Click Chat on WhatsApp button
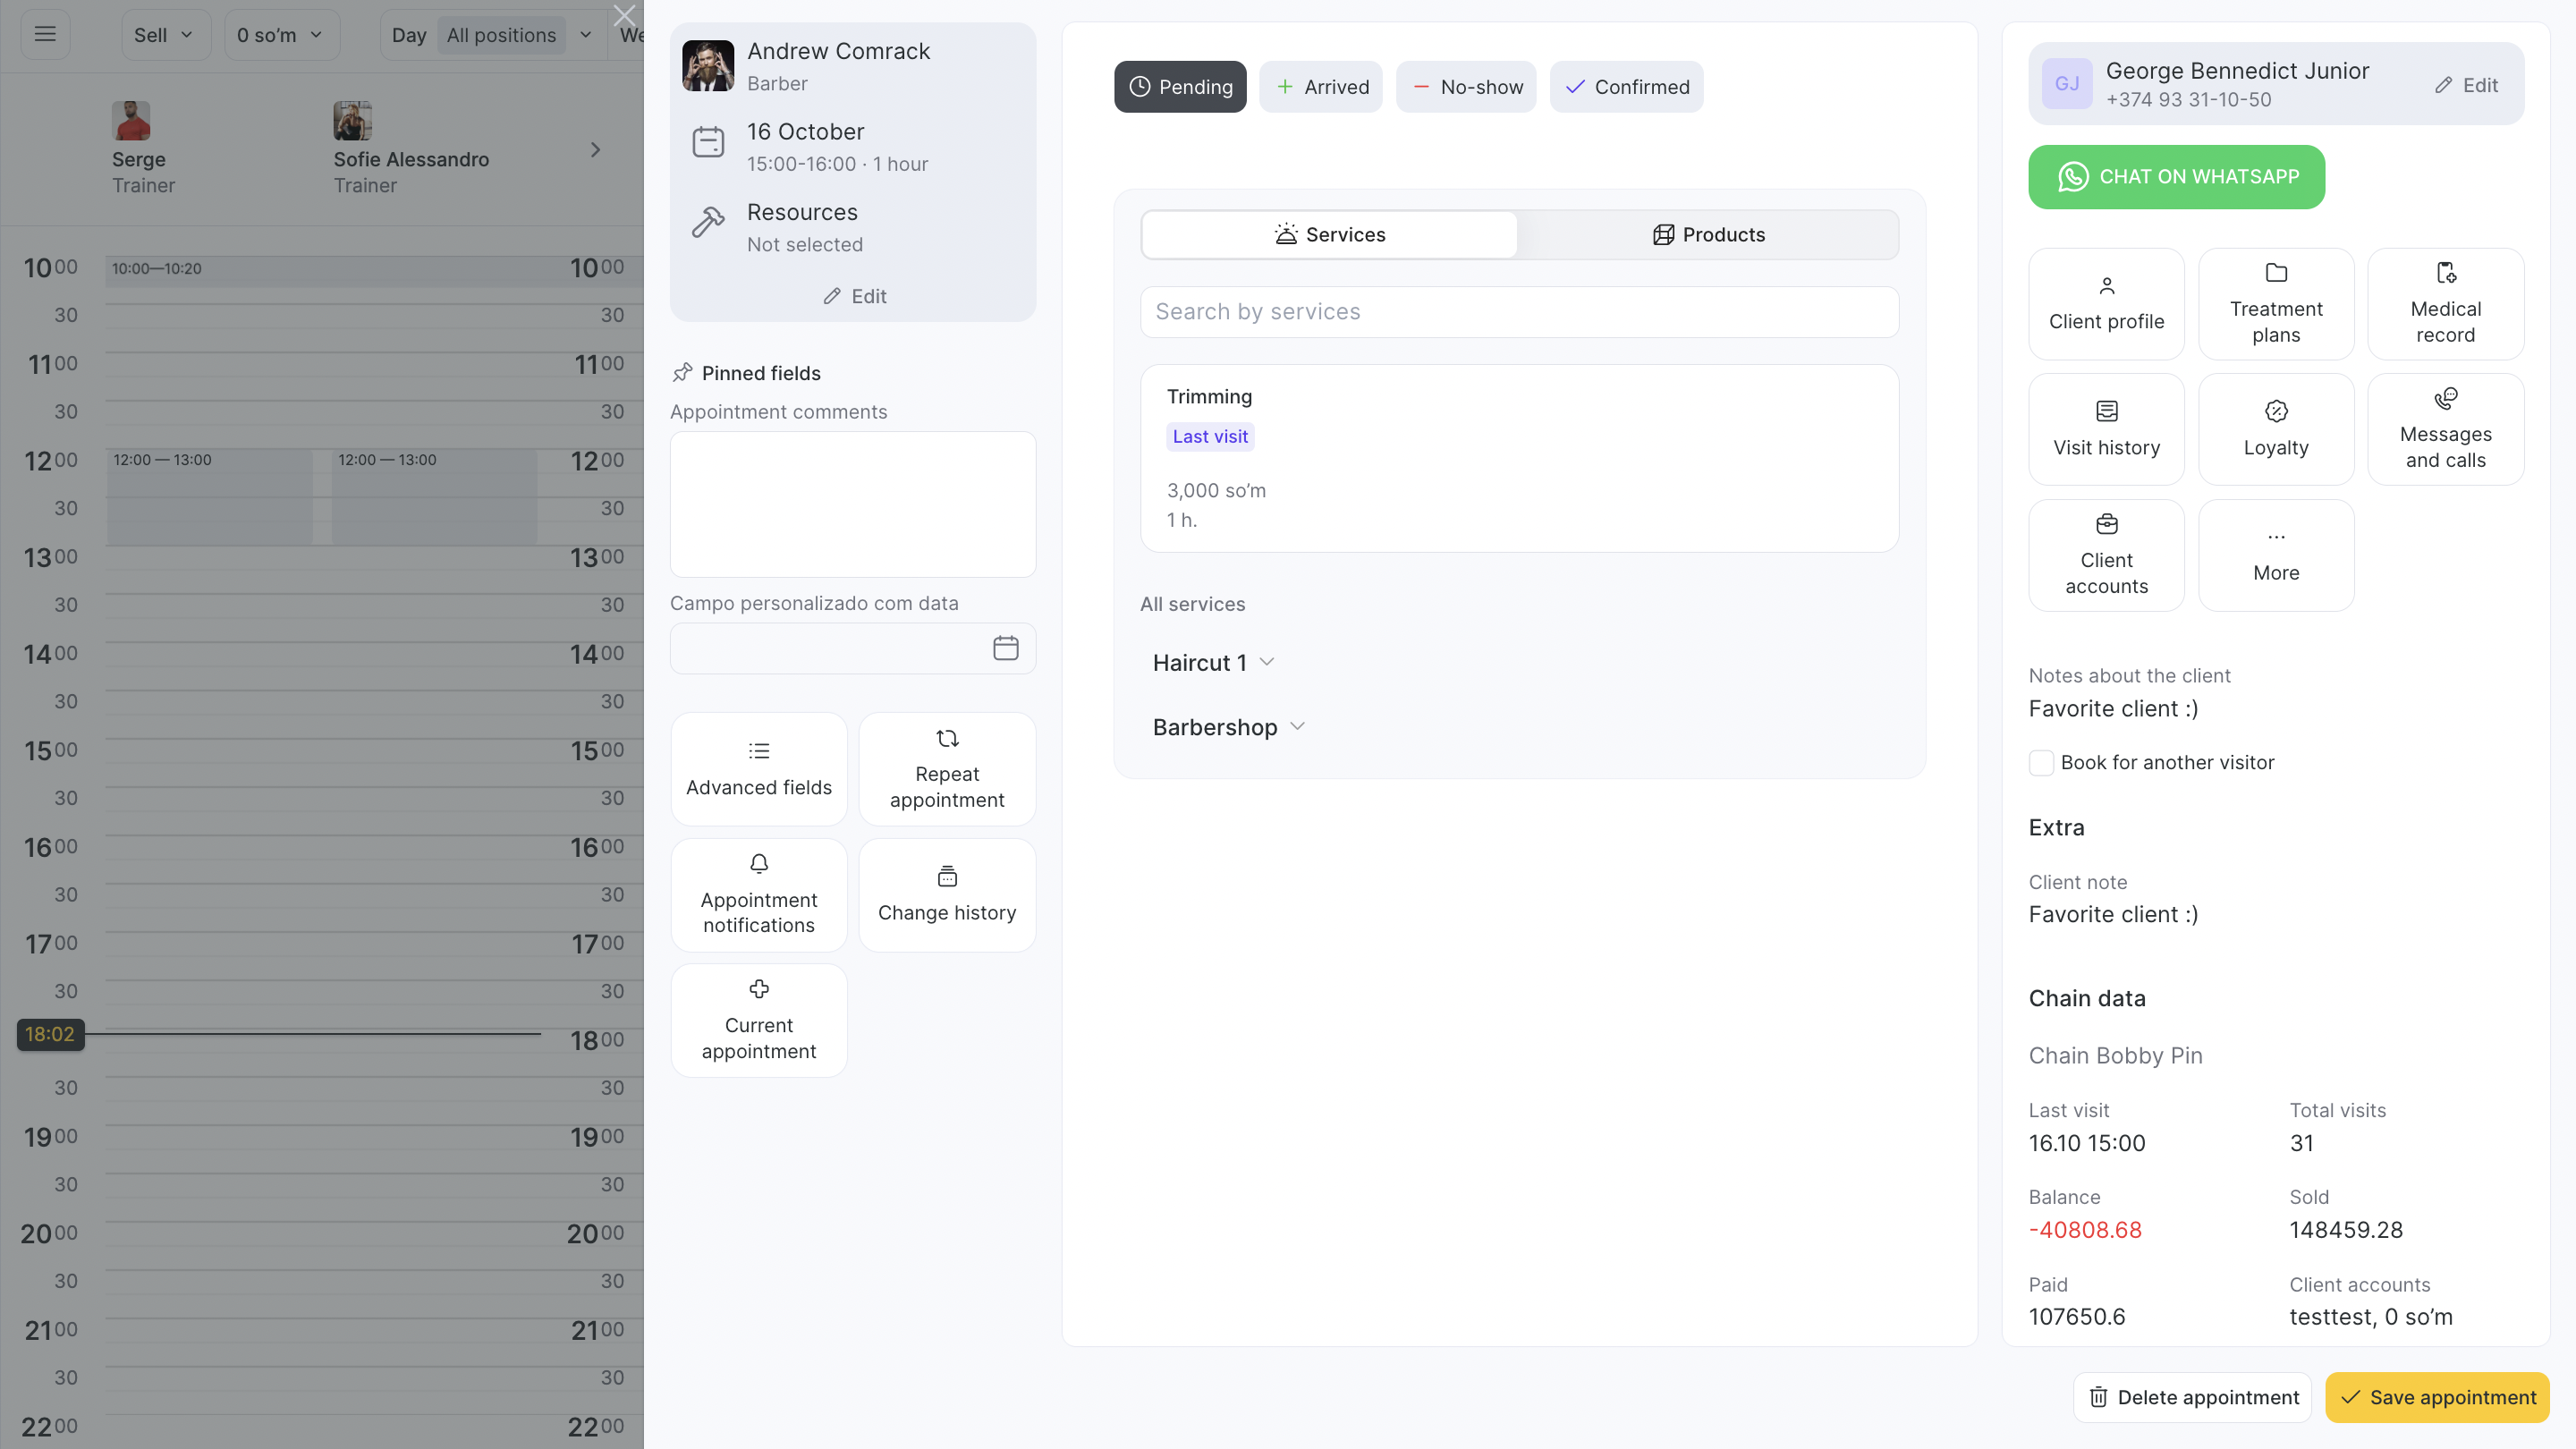 tap(2175, 177)
